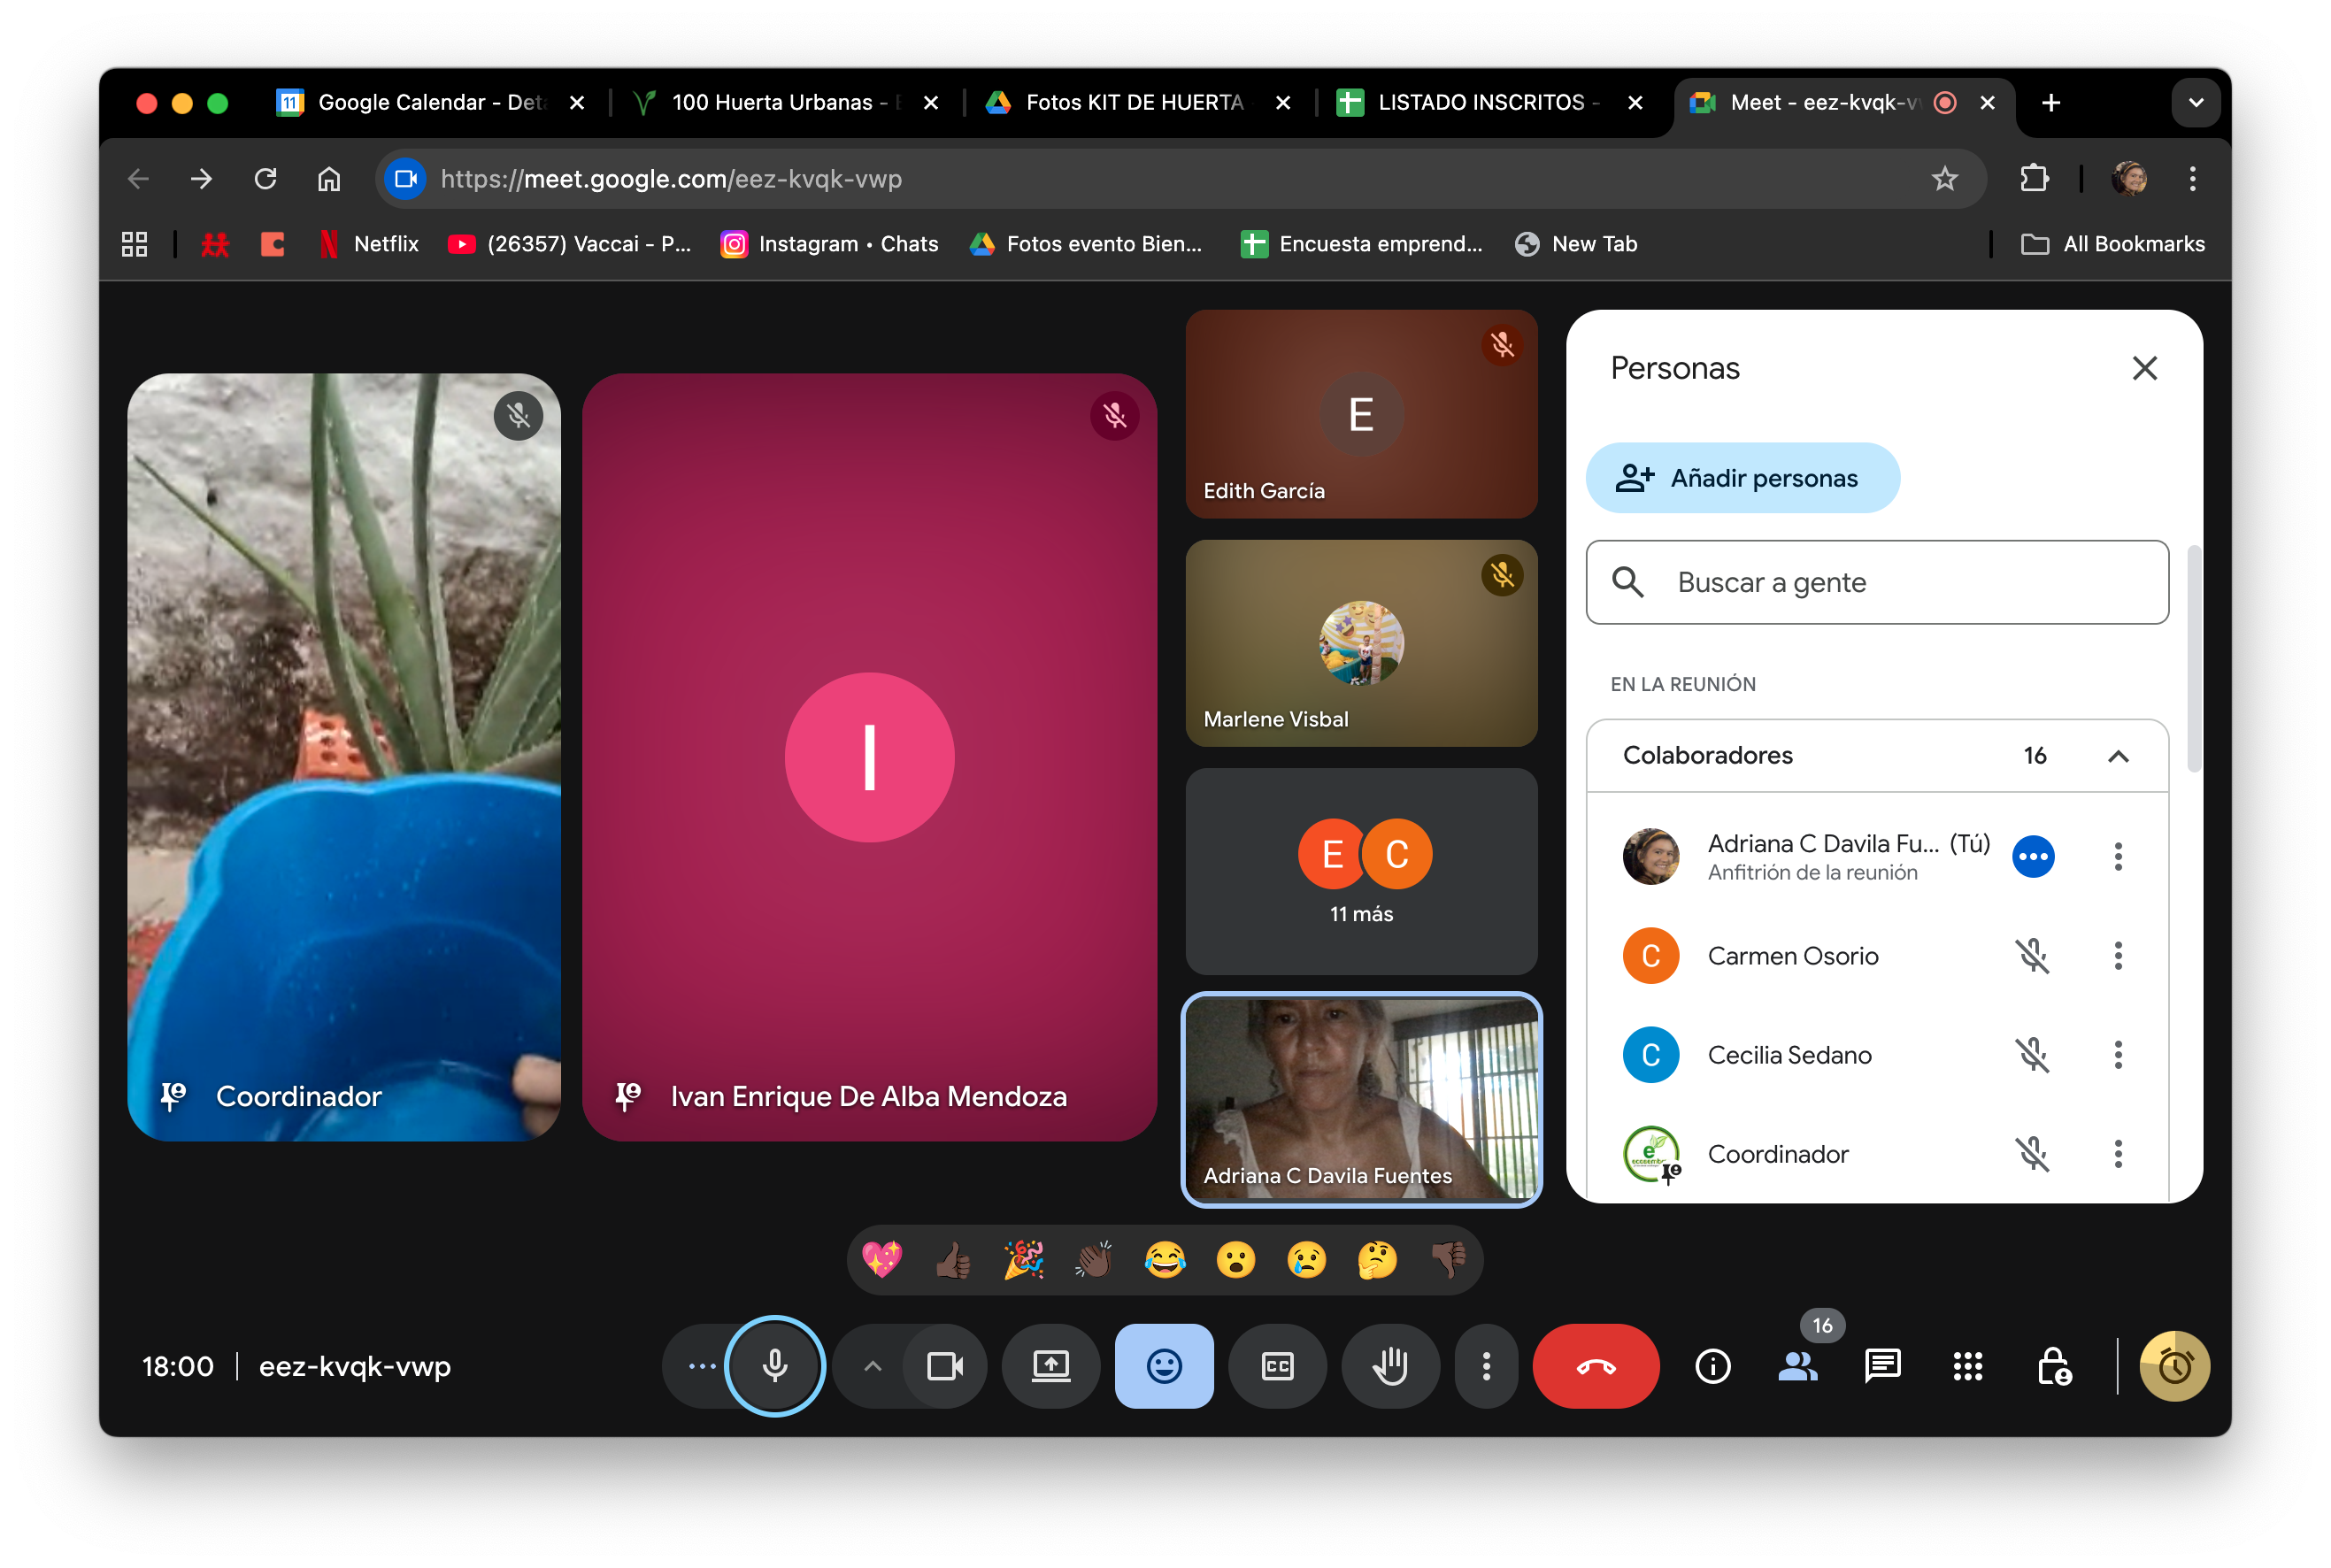Open host controls lock icon
Screen dimensions: 2331x1568
tap(2053, 1366)
